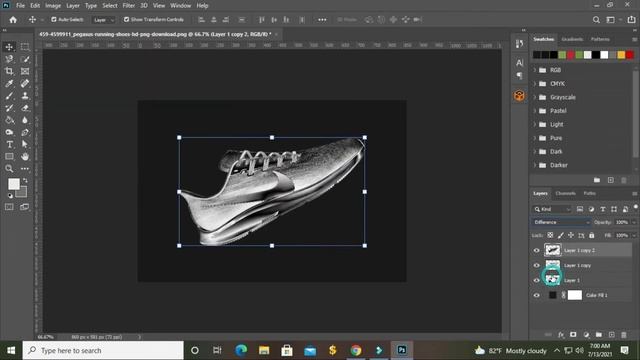The width and height of the screenshot is (640, 360).
Task: Hide the Layer 1 copy 2 layer
Action: point(536,251)
